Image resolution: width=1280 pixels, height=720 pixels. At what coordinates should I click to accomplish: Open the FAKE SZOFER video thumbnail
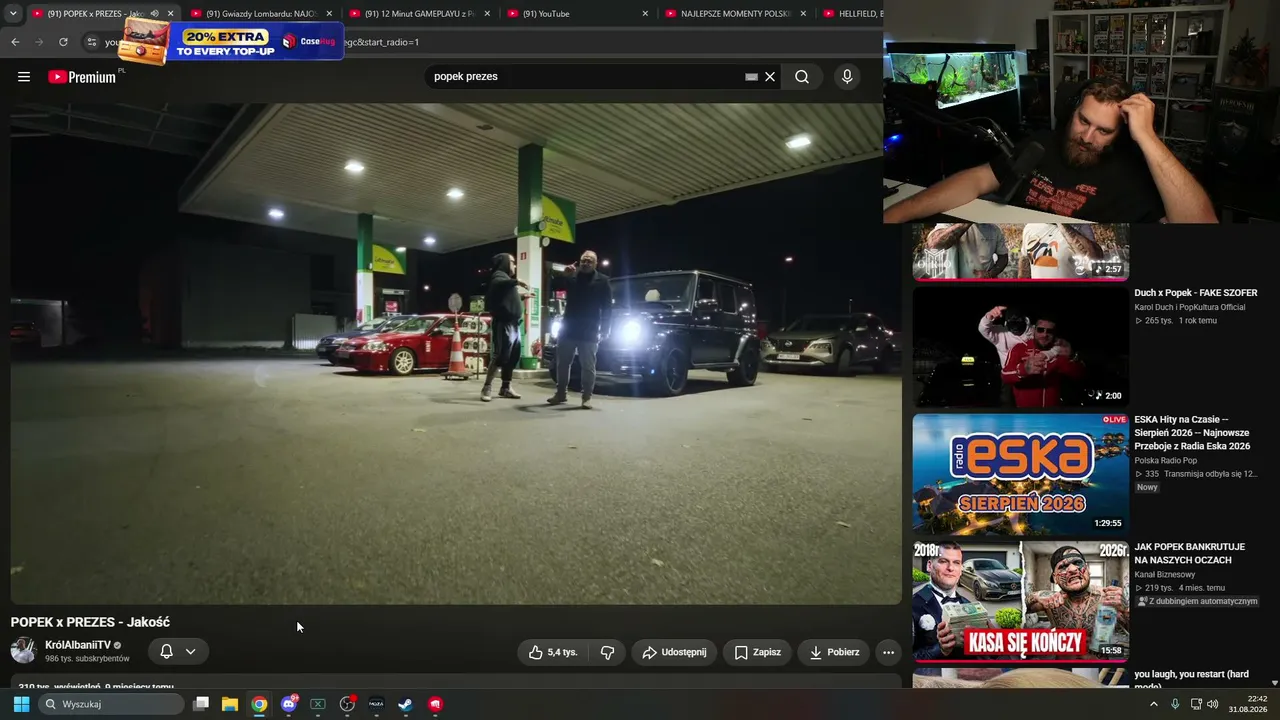pos(1020,347)
